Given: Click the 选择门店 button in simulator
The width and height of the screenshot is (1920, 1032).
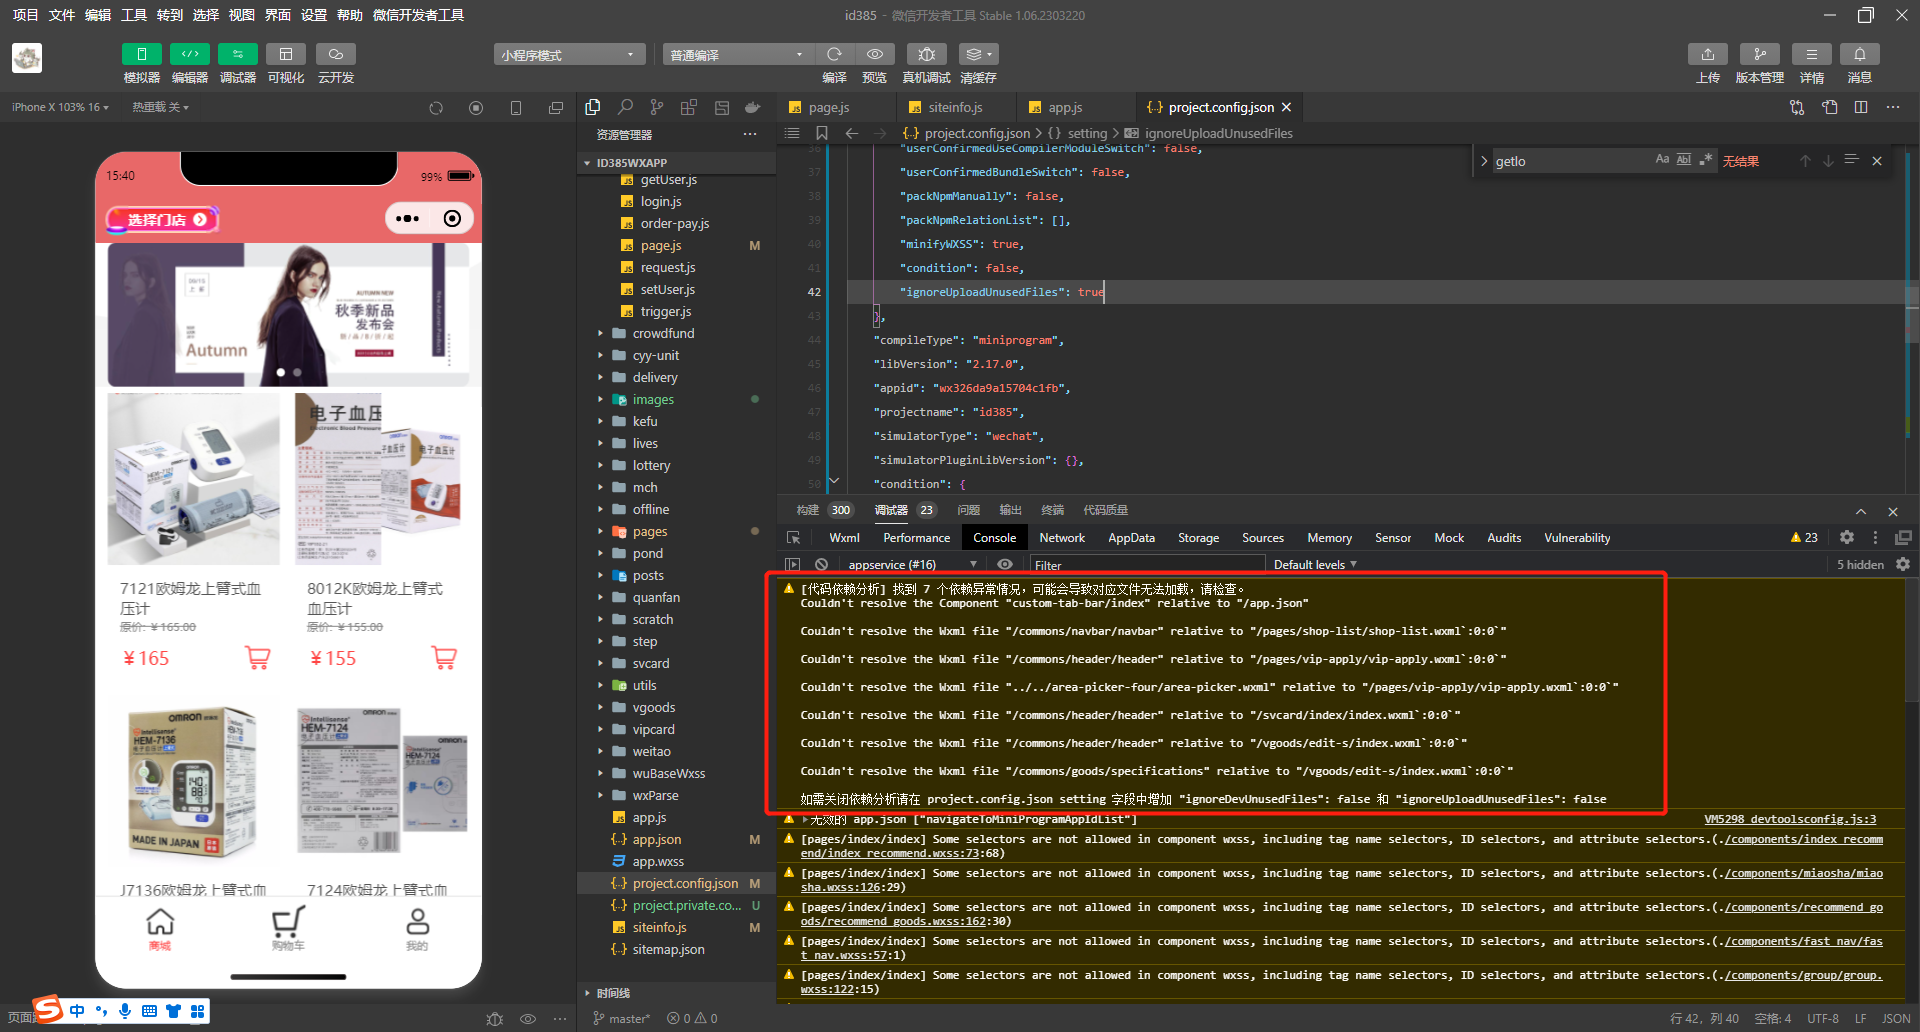Looking at the screenshot, I should tap(163, 219).
